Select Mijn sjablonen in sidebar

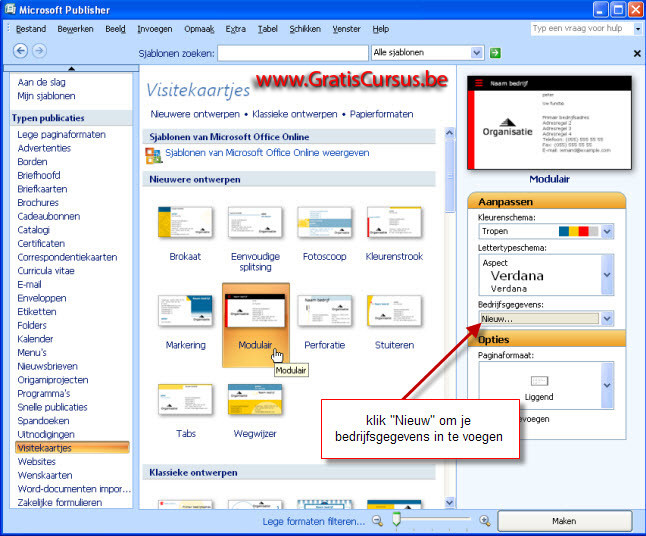[46, 96]
